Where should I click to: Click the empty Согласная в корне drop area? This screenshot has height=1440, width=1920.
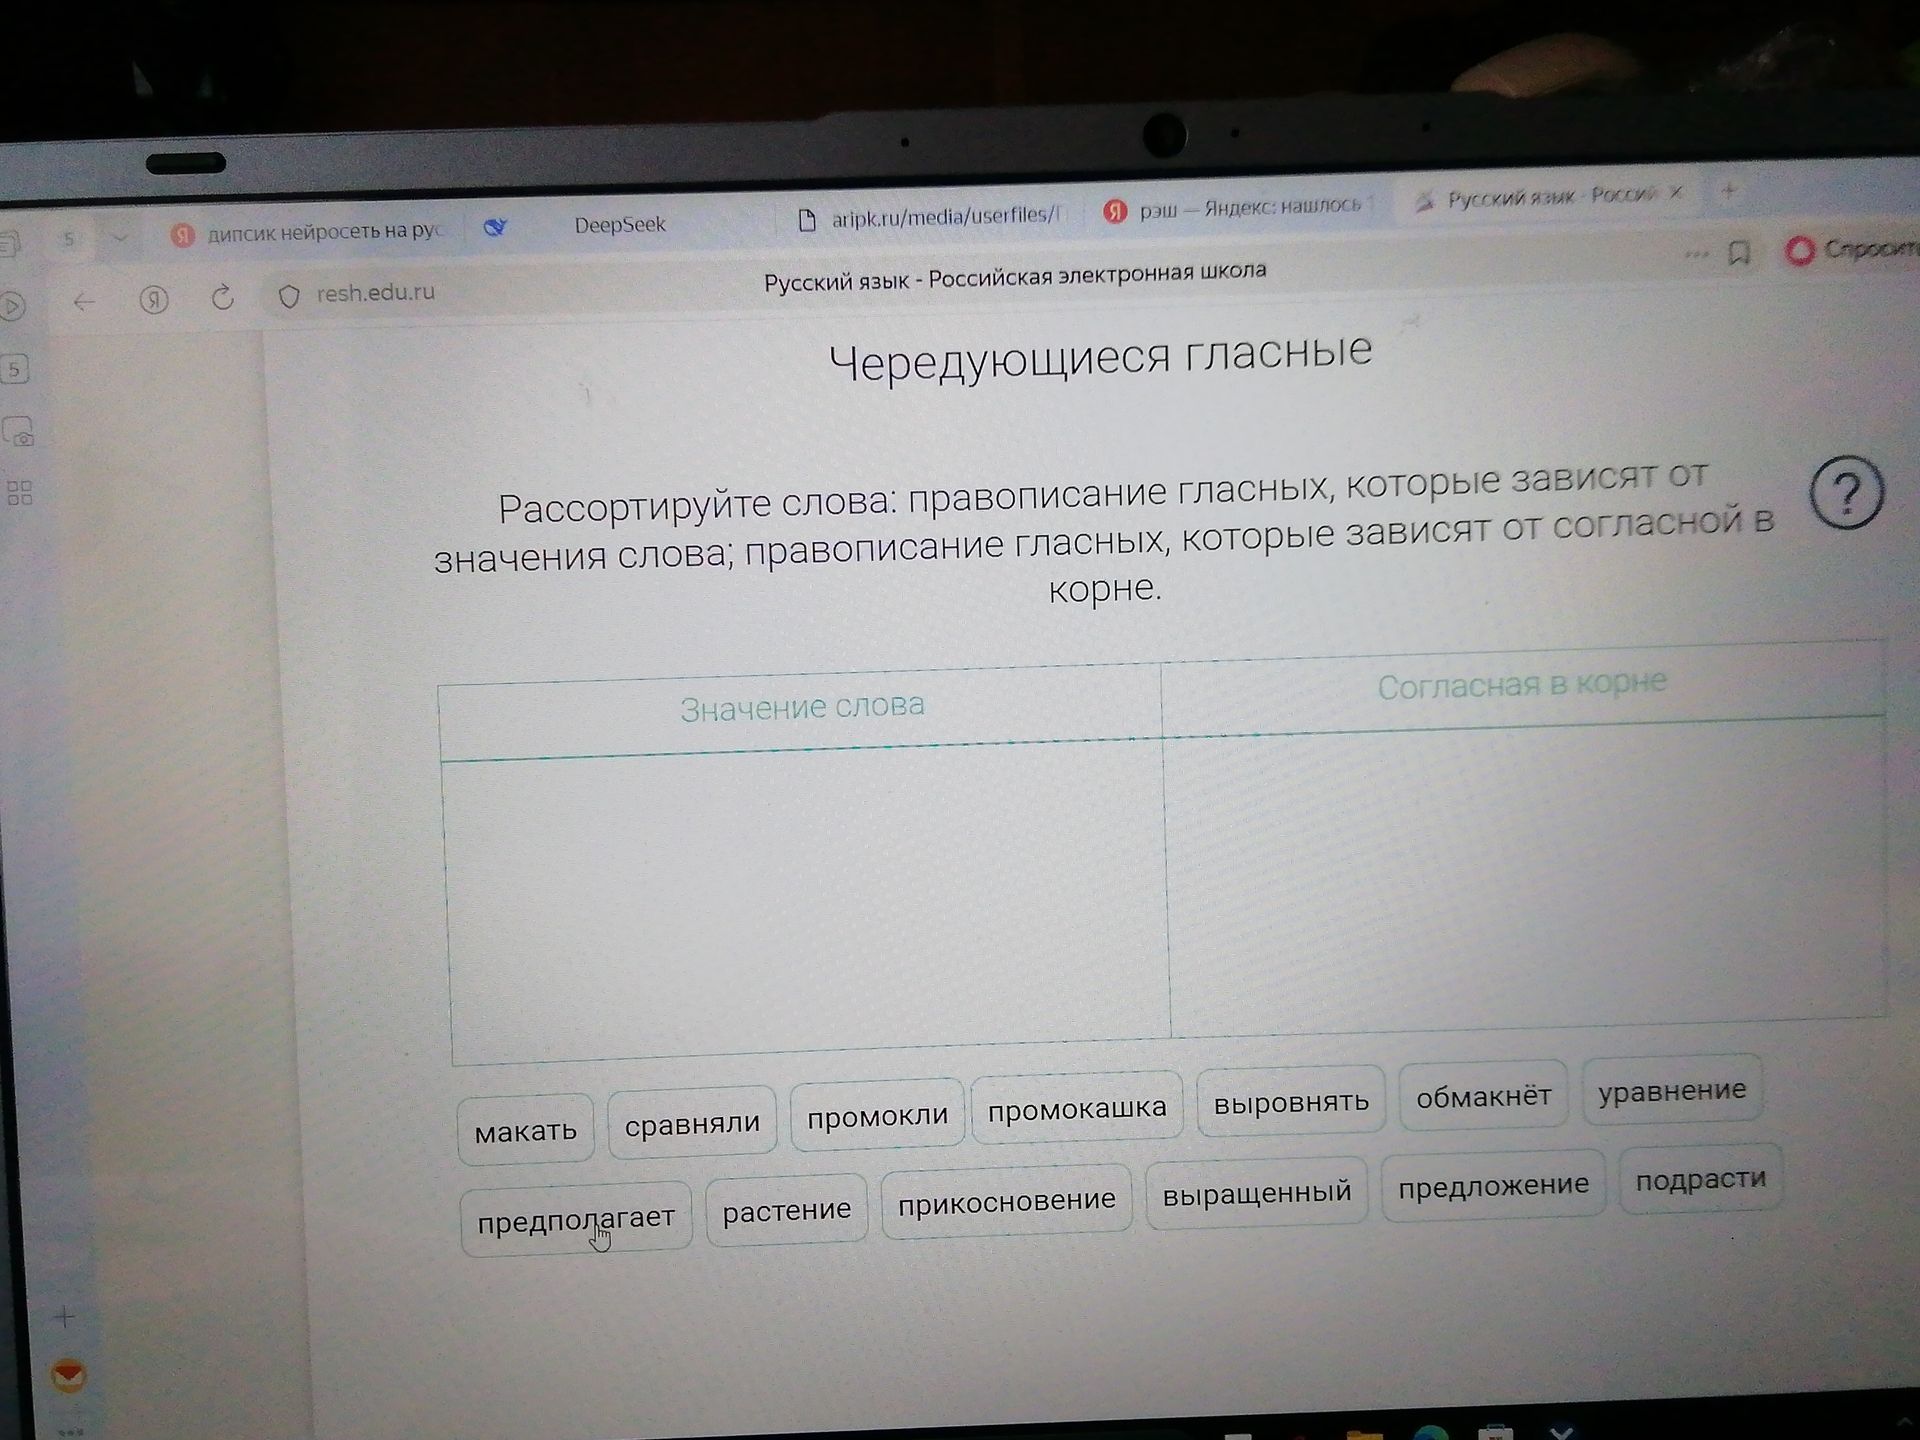coord(1525,875)
